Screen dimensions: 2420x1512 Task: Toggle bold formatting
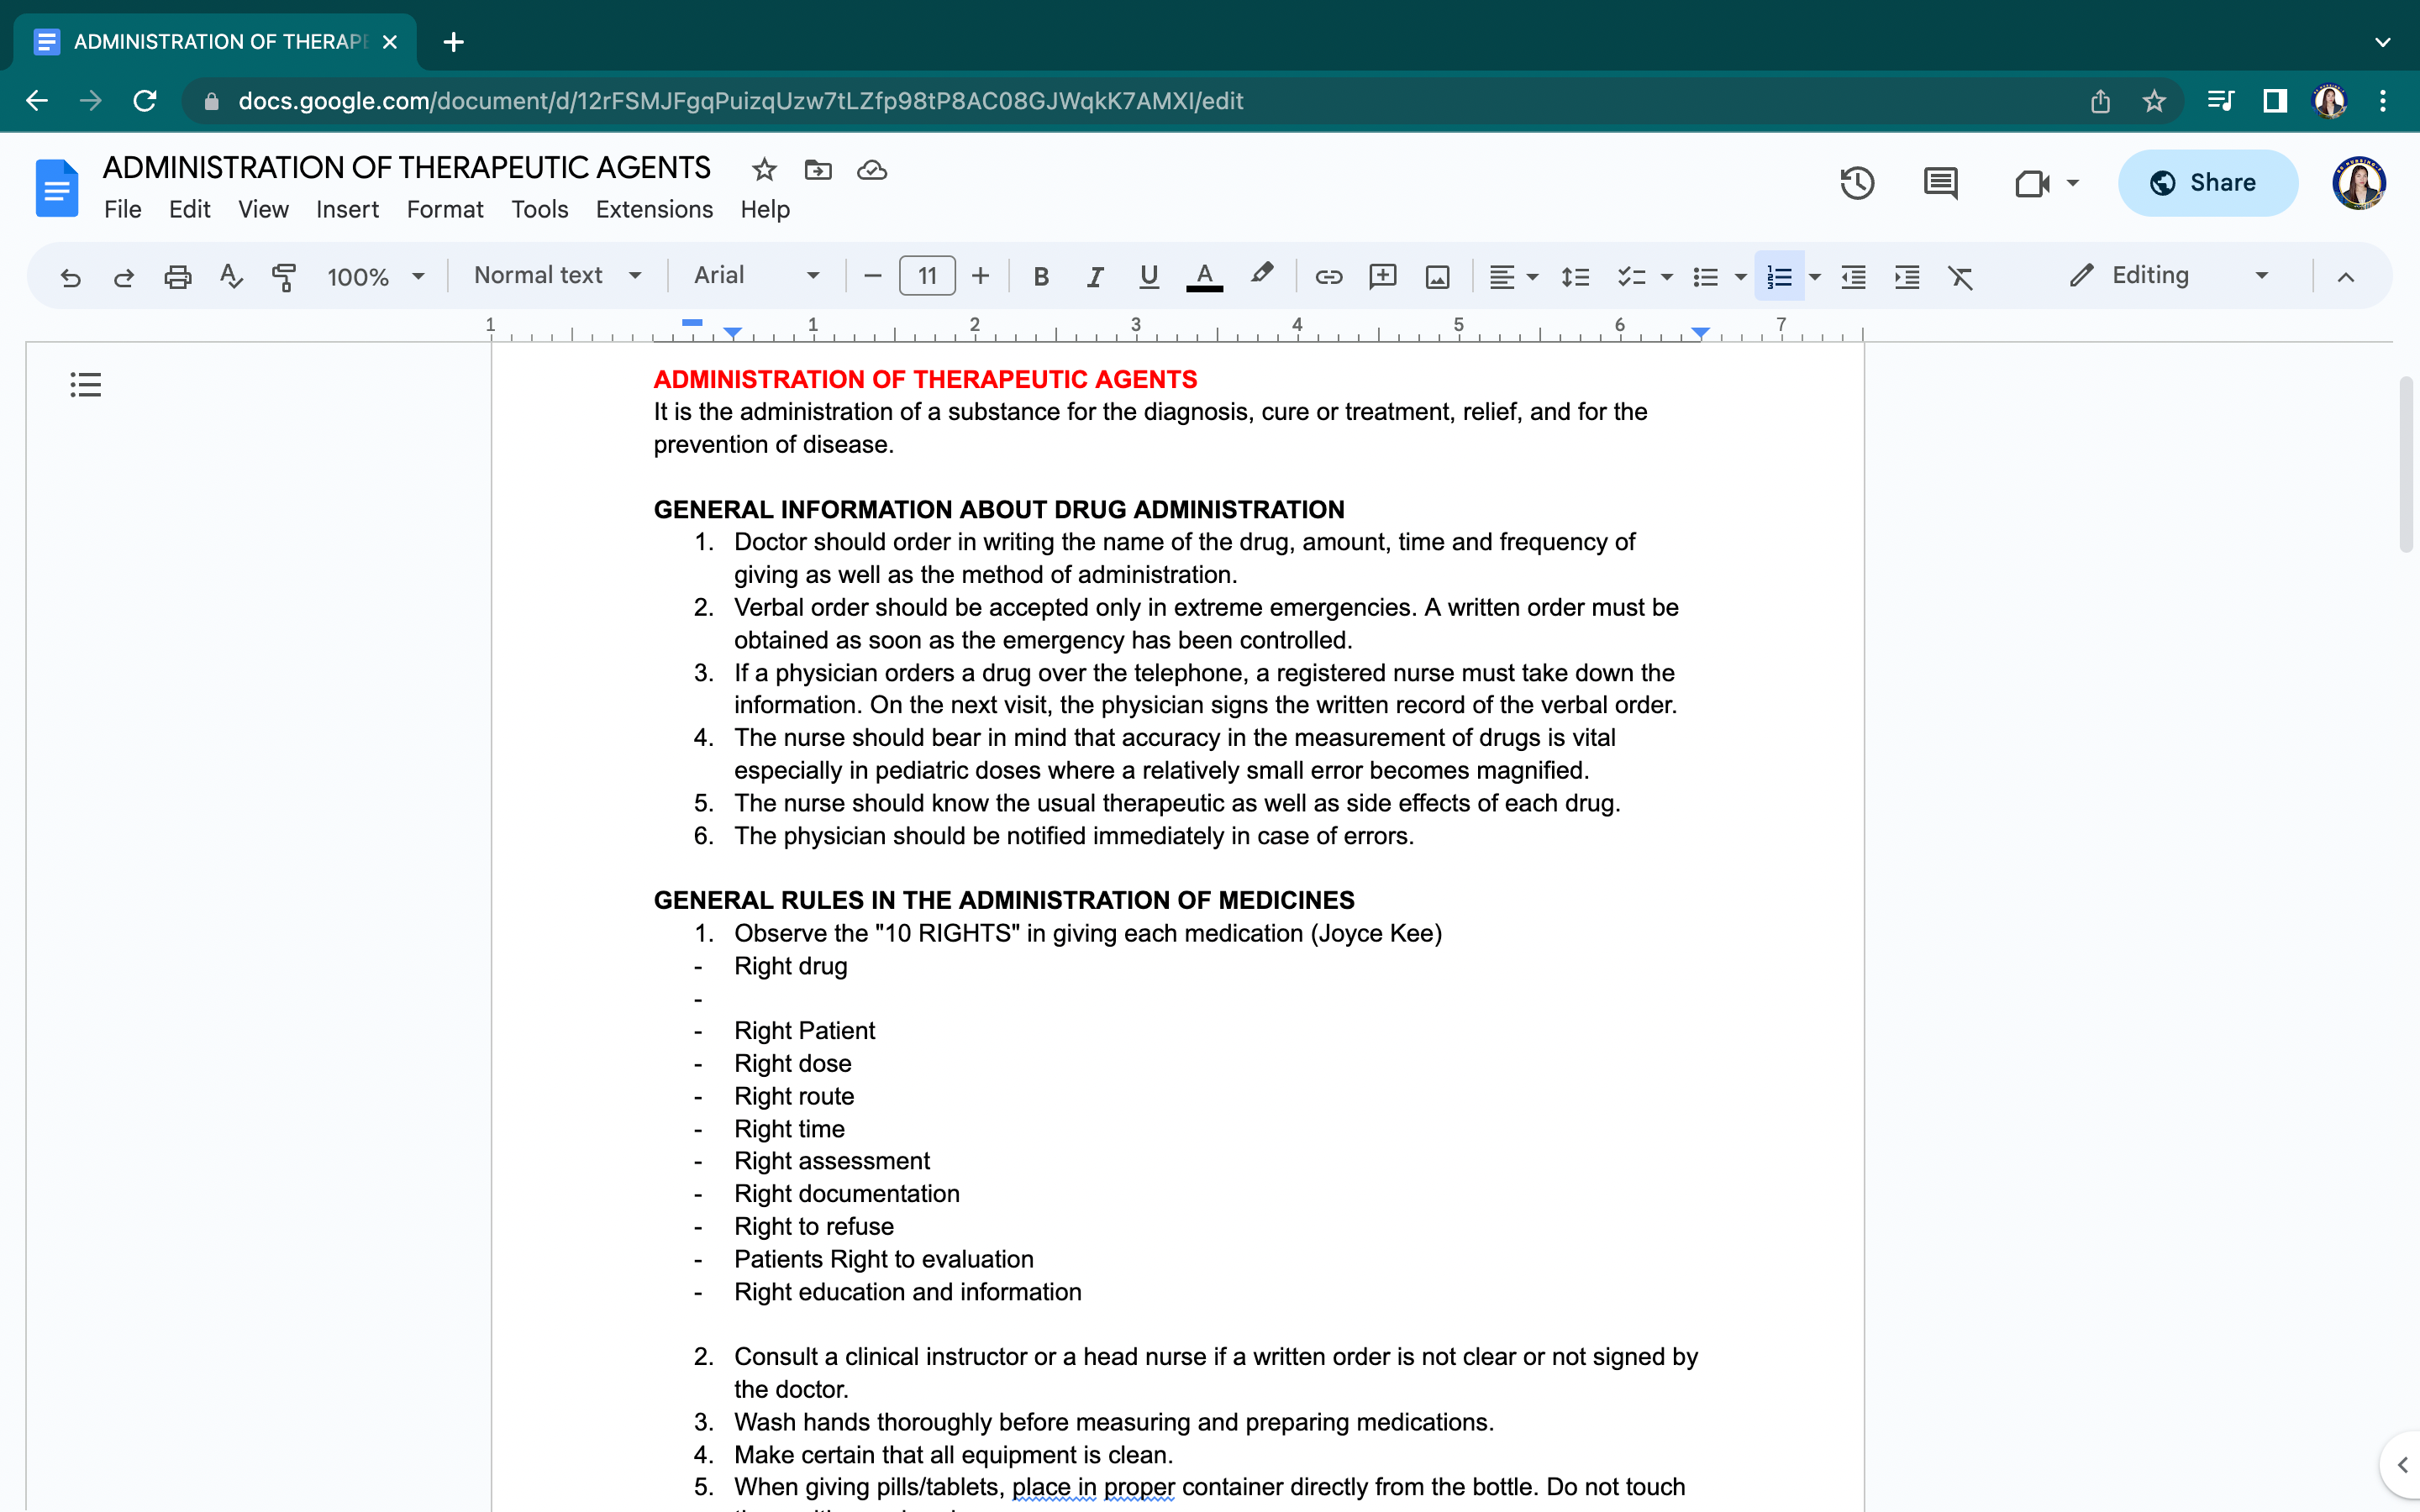pos(1041,277)
